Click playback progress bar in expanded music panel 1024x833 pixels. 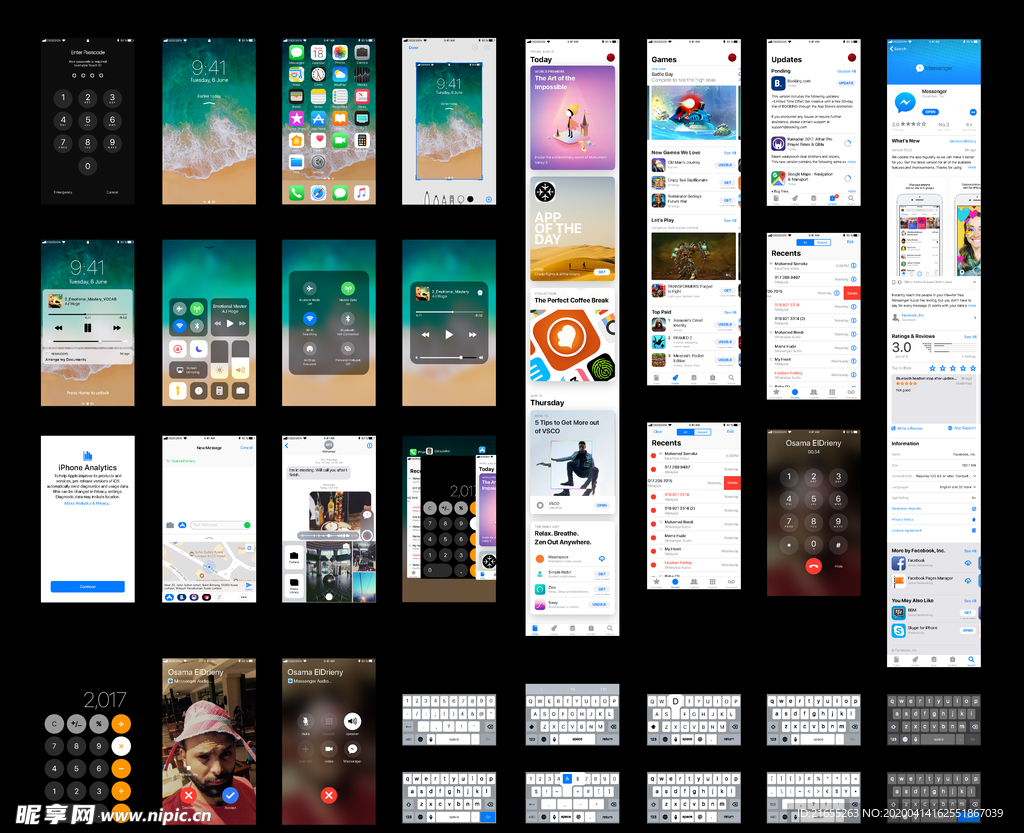[449, 312]
